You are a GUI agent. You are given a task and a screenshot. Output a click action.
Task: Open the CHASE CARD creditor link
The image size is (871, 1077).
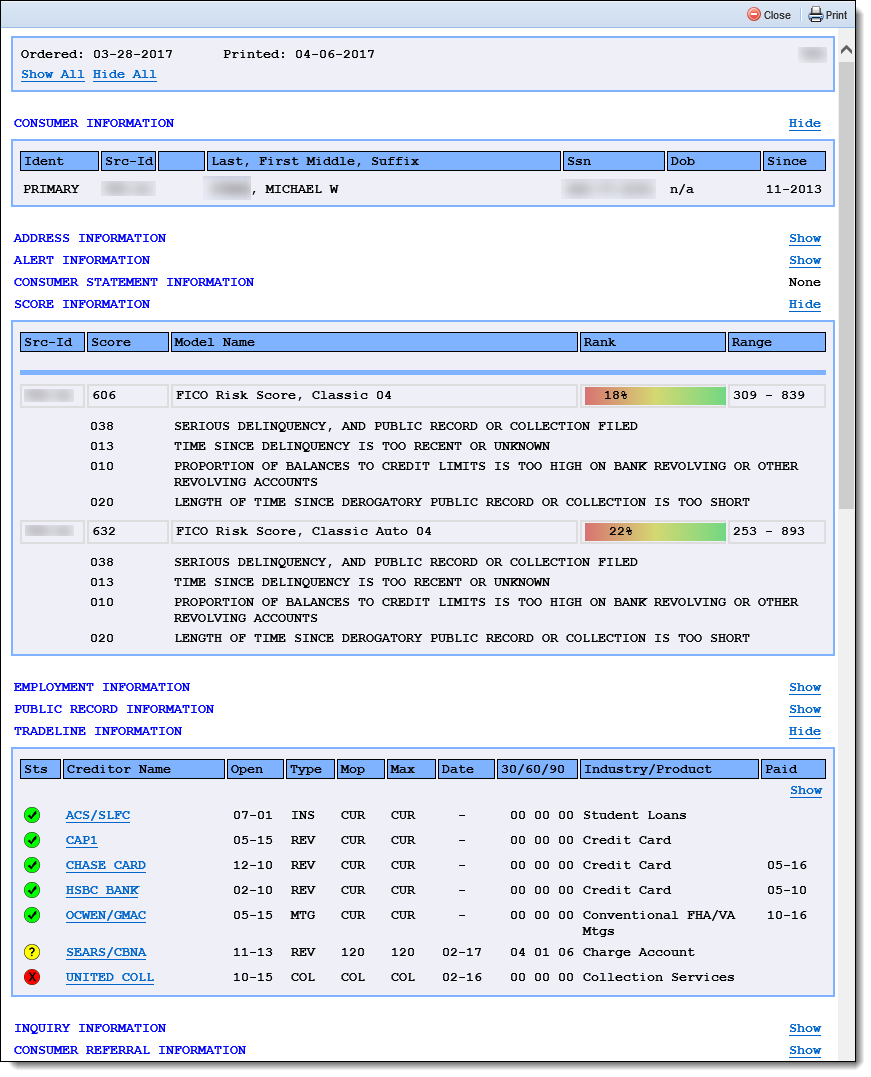click(x=106, y=865)
